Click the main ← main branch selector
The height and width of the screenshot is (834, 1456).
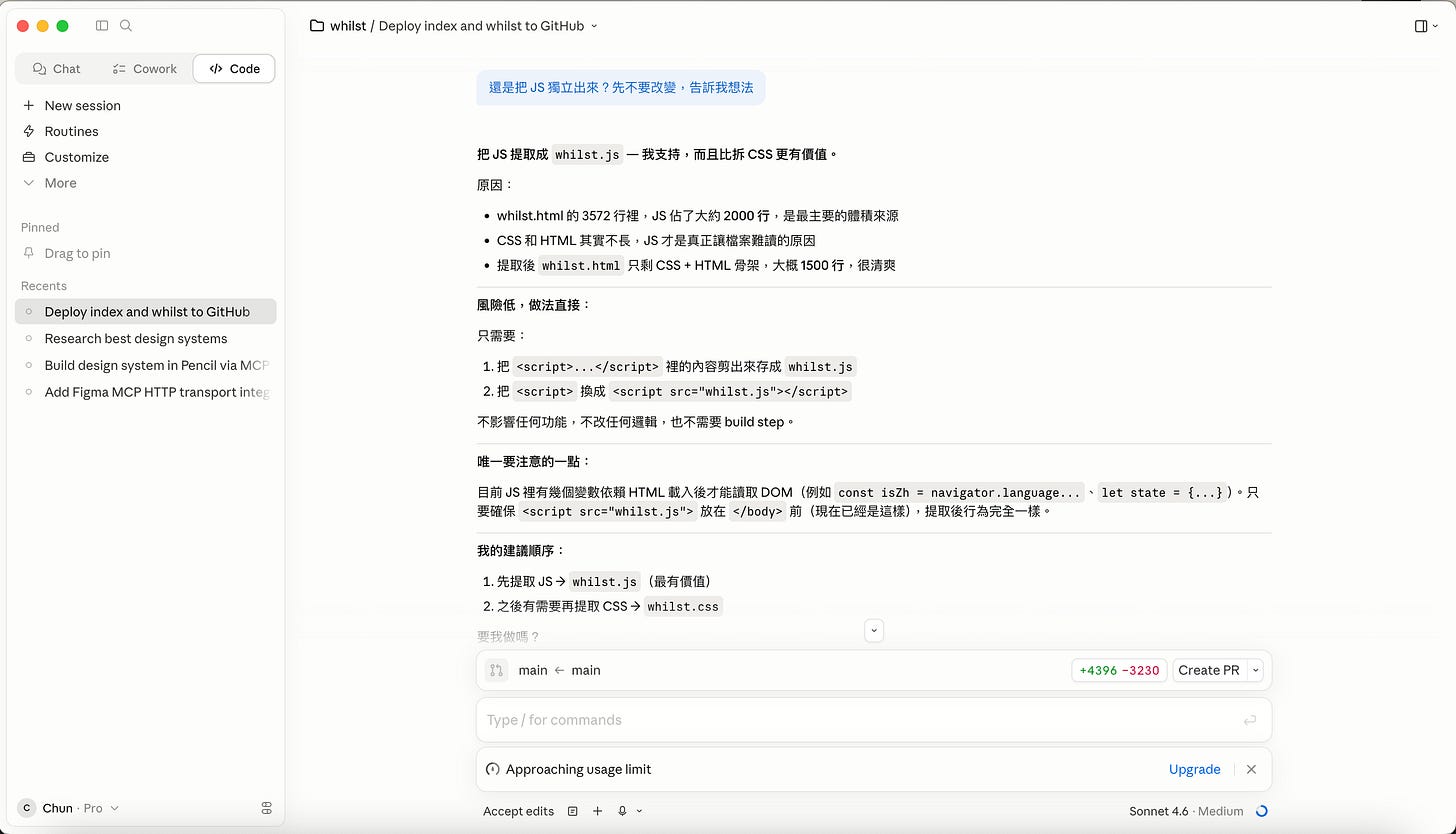[559, 670]
